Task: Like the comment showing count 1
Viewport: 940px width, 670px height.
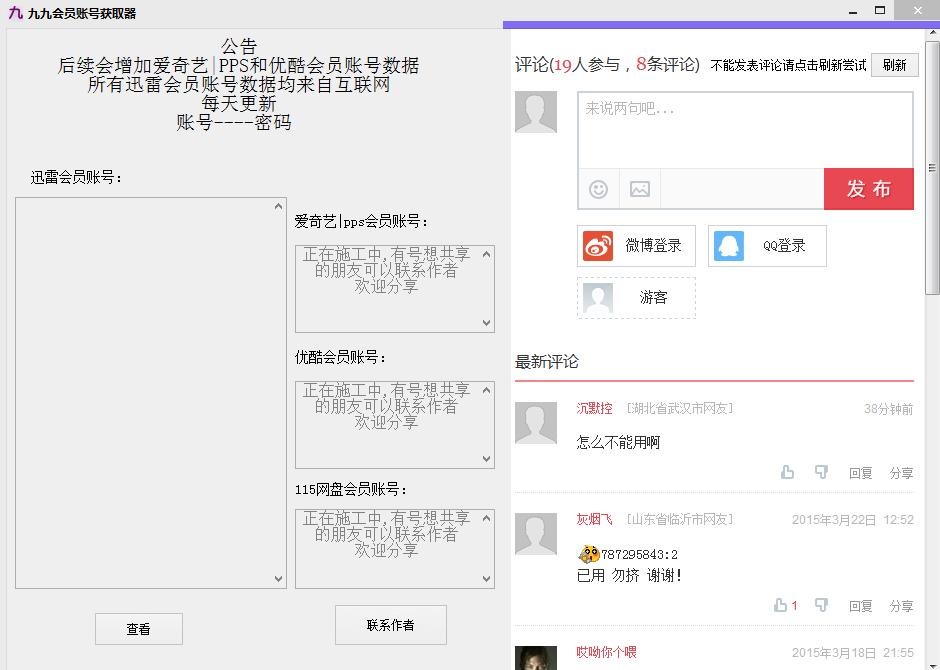Action: click(x=780, y=605)
